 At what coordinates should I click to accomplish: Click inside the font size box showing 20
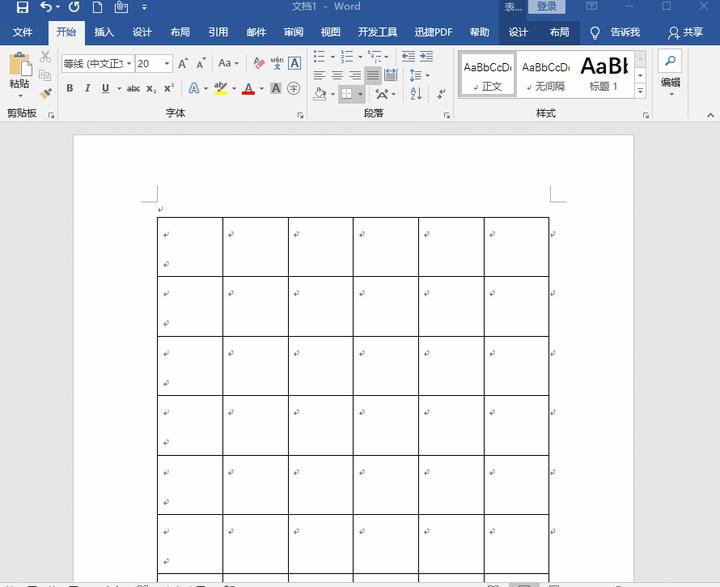tap(149, 63)
